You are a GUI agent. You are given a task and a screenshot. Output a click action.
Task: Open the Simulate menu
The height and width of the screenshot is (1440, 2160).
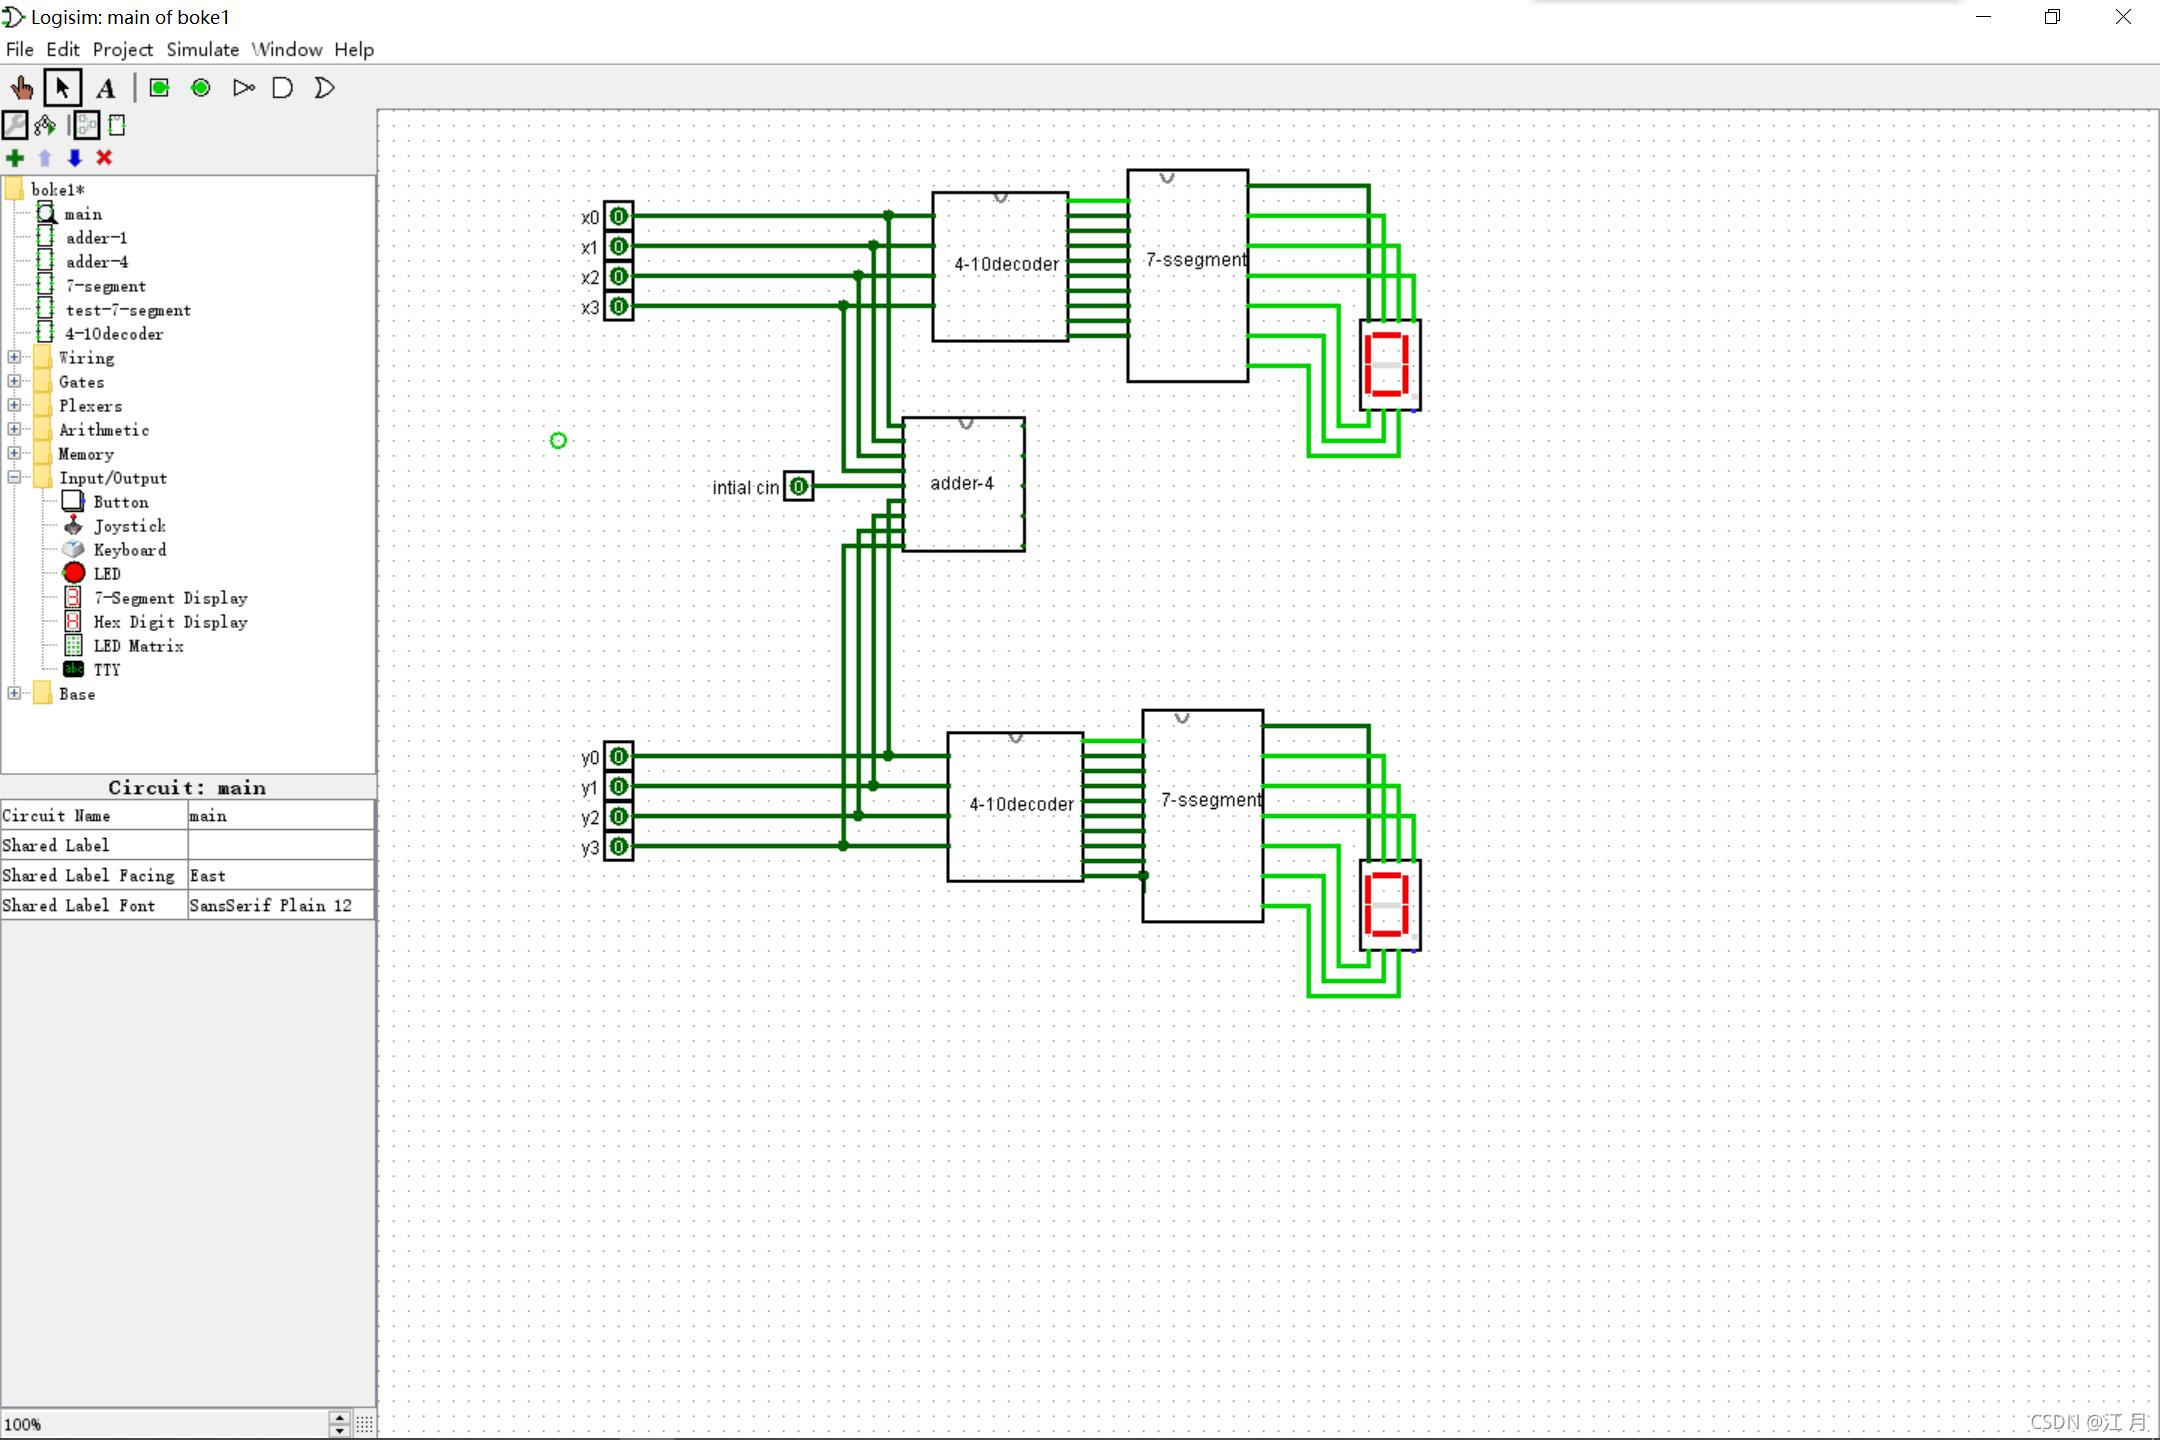tap(202, 49)
